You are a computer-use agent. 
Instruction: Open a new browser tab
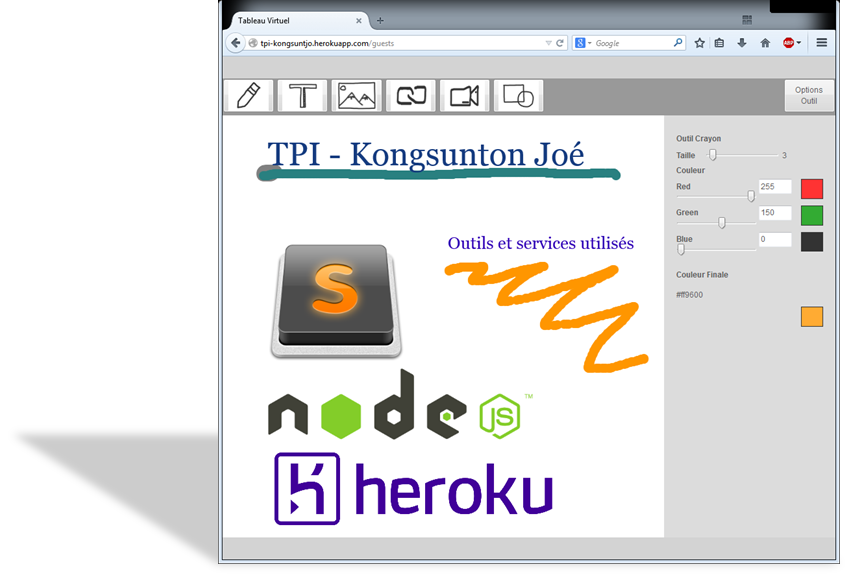[x=380, y=20]
